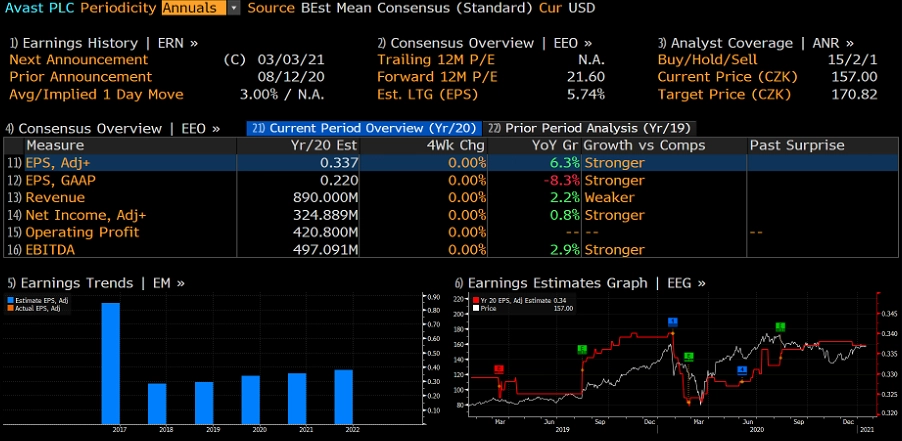The height and width of the screenshot is (441, 902).
Task: Select the EBITDA measure row
Action: pos(450,250)
